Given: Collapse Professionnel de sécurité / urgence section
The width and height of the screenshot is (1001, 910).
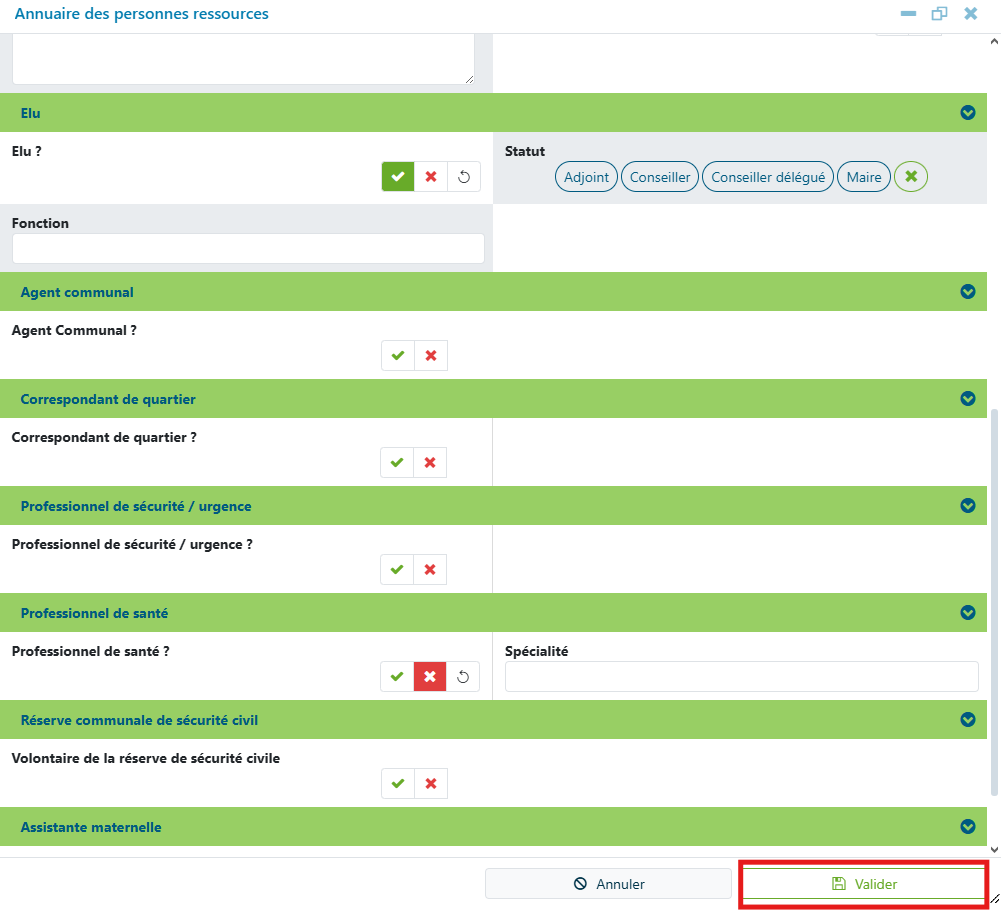Looking at the screenshot, I should coord(968,506).
